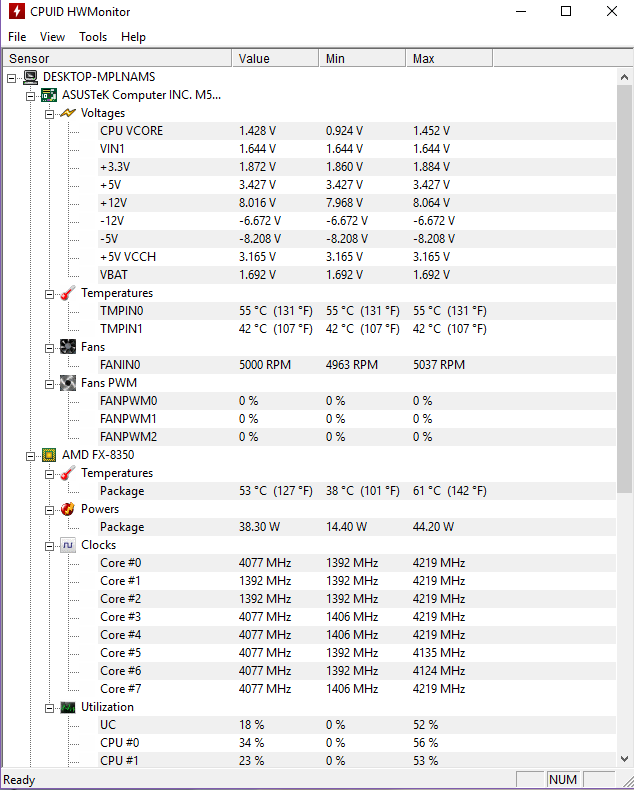Click the AMD FX-8350 processor chip icon
This screenshot has width=634, height=790.
[x=49, y=455]
